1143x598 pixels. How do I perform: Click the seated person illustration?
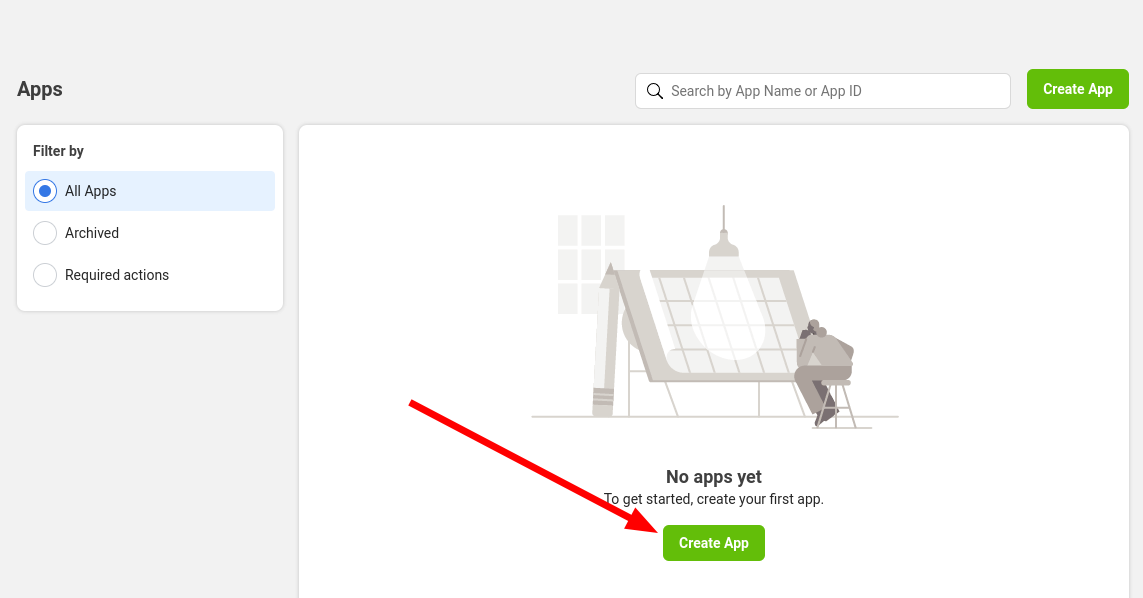coord(823,365)
